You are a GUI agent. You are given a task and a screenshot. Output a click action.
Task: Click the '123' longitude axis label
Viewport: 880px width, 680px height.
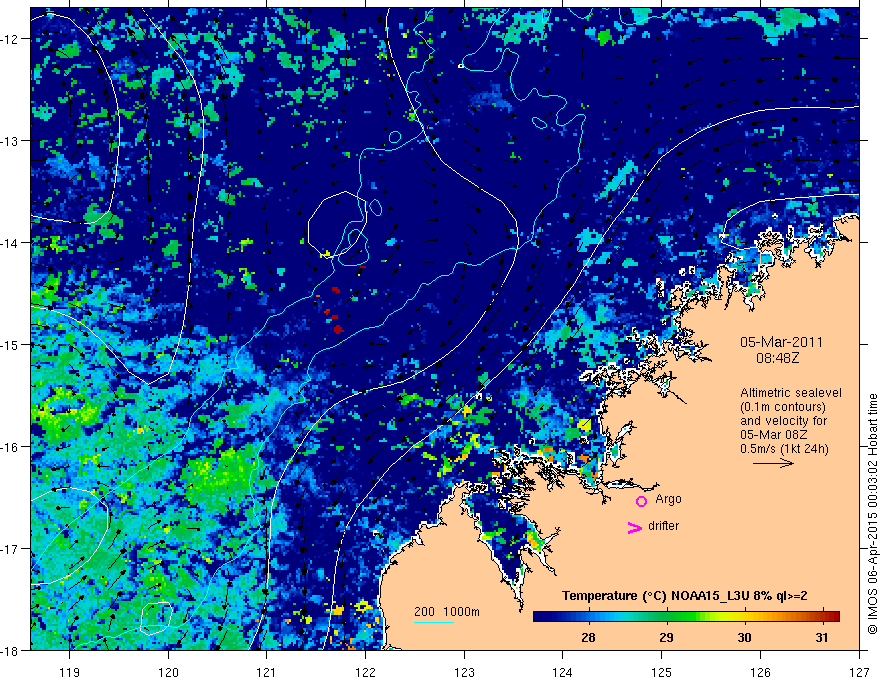pyautogui.click(x=465, y=672)
